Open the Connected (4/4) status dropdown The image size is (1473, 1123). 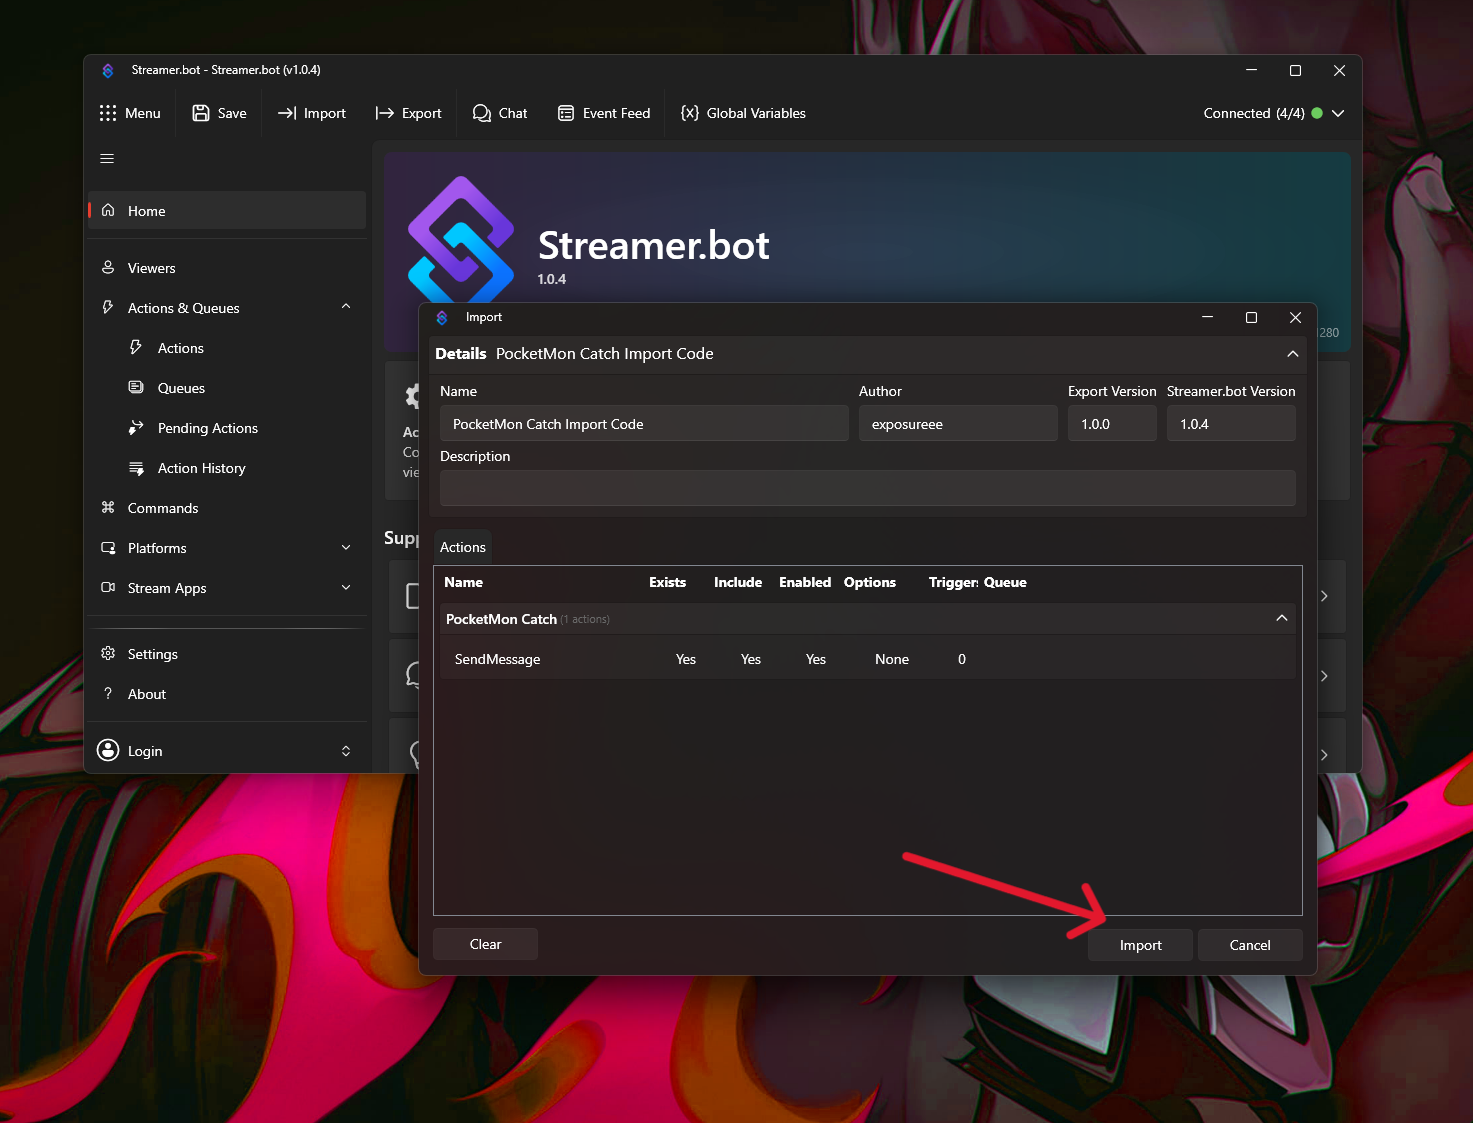click(1338, 113)
